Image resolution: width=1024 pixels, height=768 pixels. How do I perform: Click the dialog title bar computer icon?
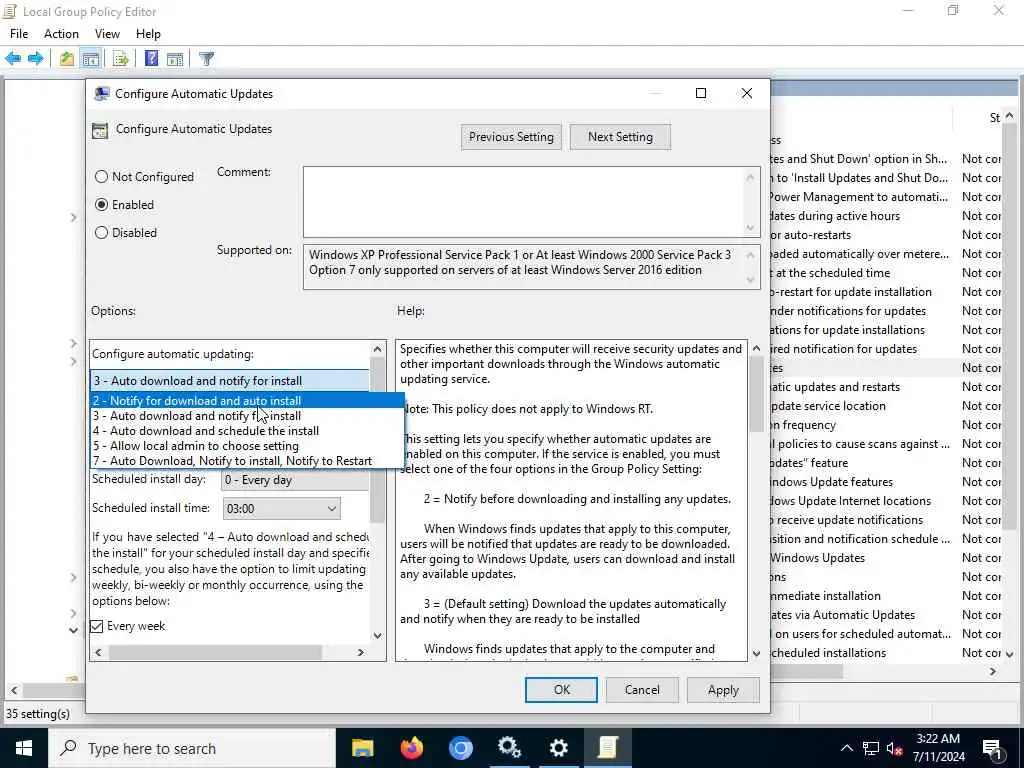point(101,93)
